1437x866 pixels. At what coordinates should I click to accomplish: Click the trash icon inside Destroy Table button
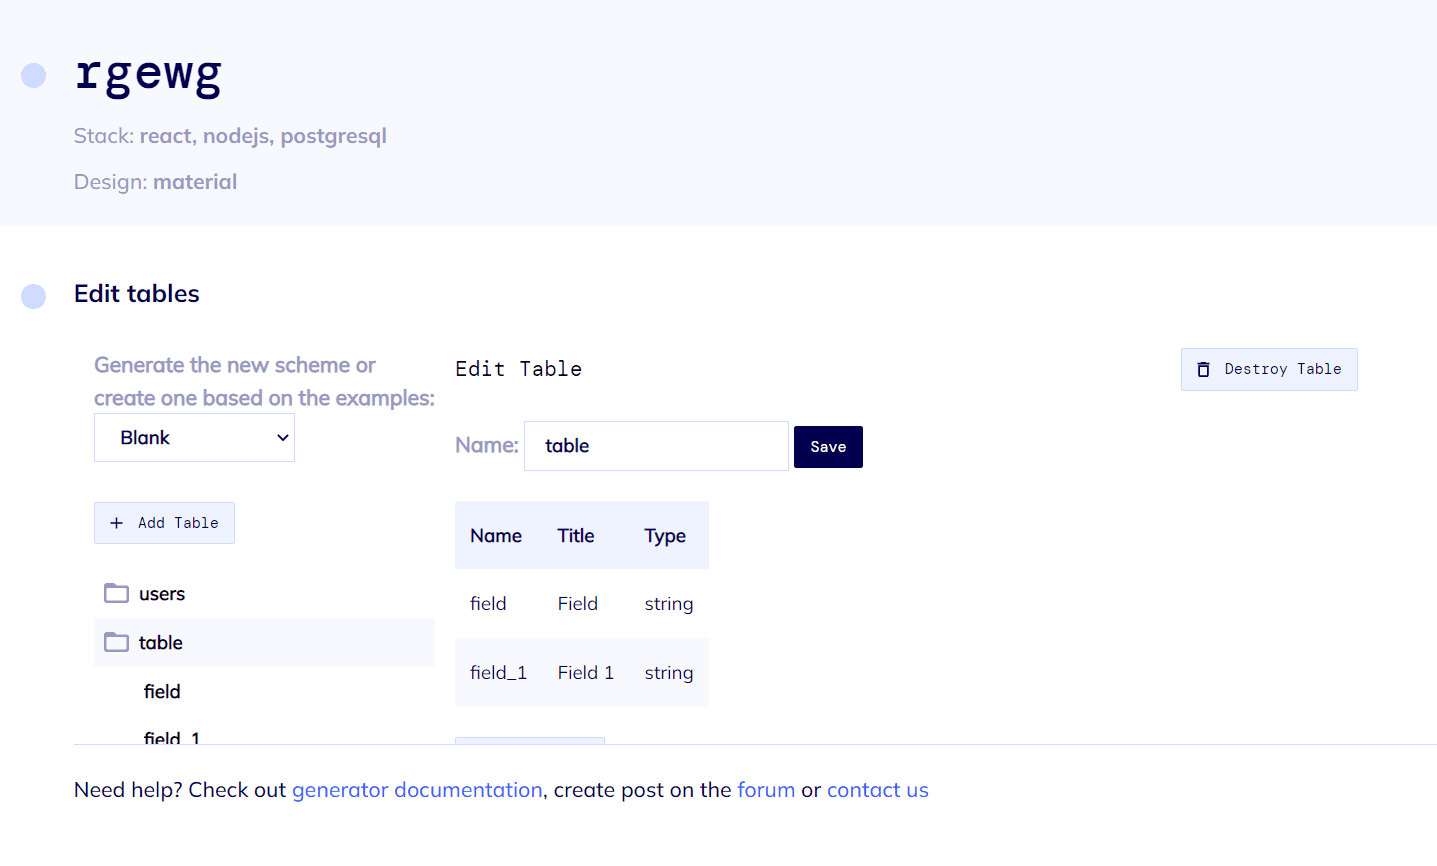(x=1204, y=369)
